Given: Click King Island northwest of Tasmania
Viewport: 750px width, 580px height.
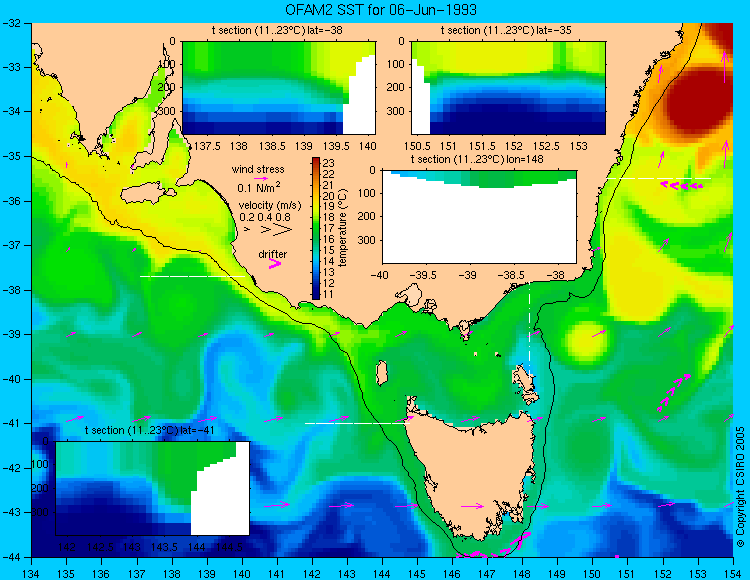Looking at the screenshot, I should [x=382, y=373].
